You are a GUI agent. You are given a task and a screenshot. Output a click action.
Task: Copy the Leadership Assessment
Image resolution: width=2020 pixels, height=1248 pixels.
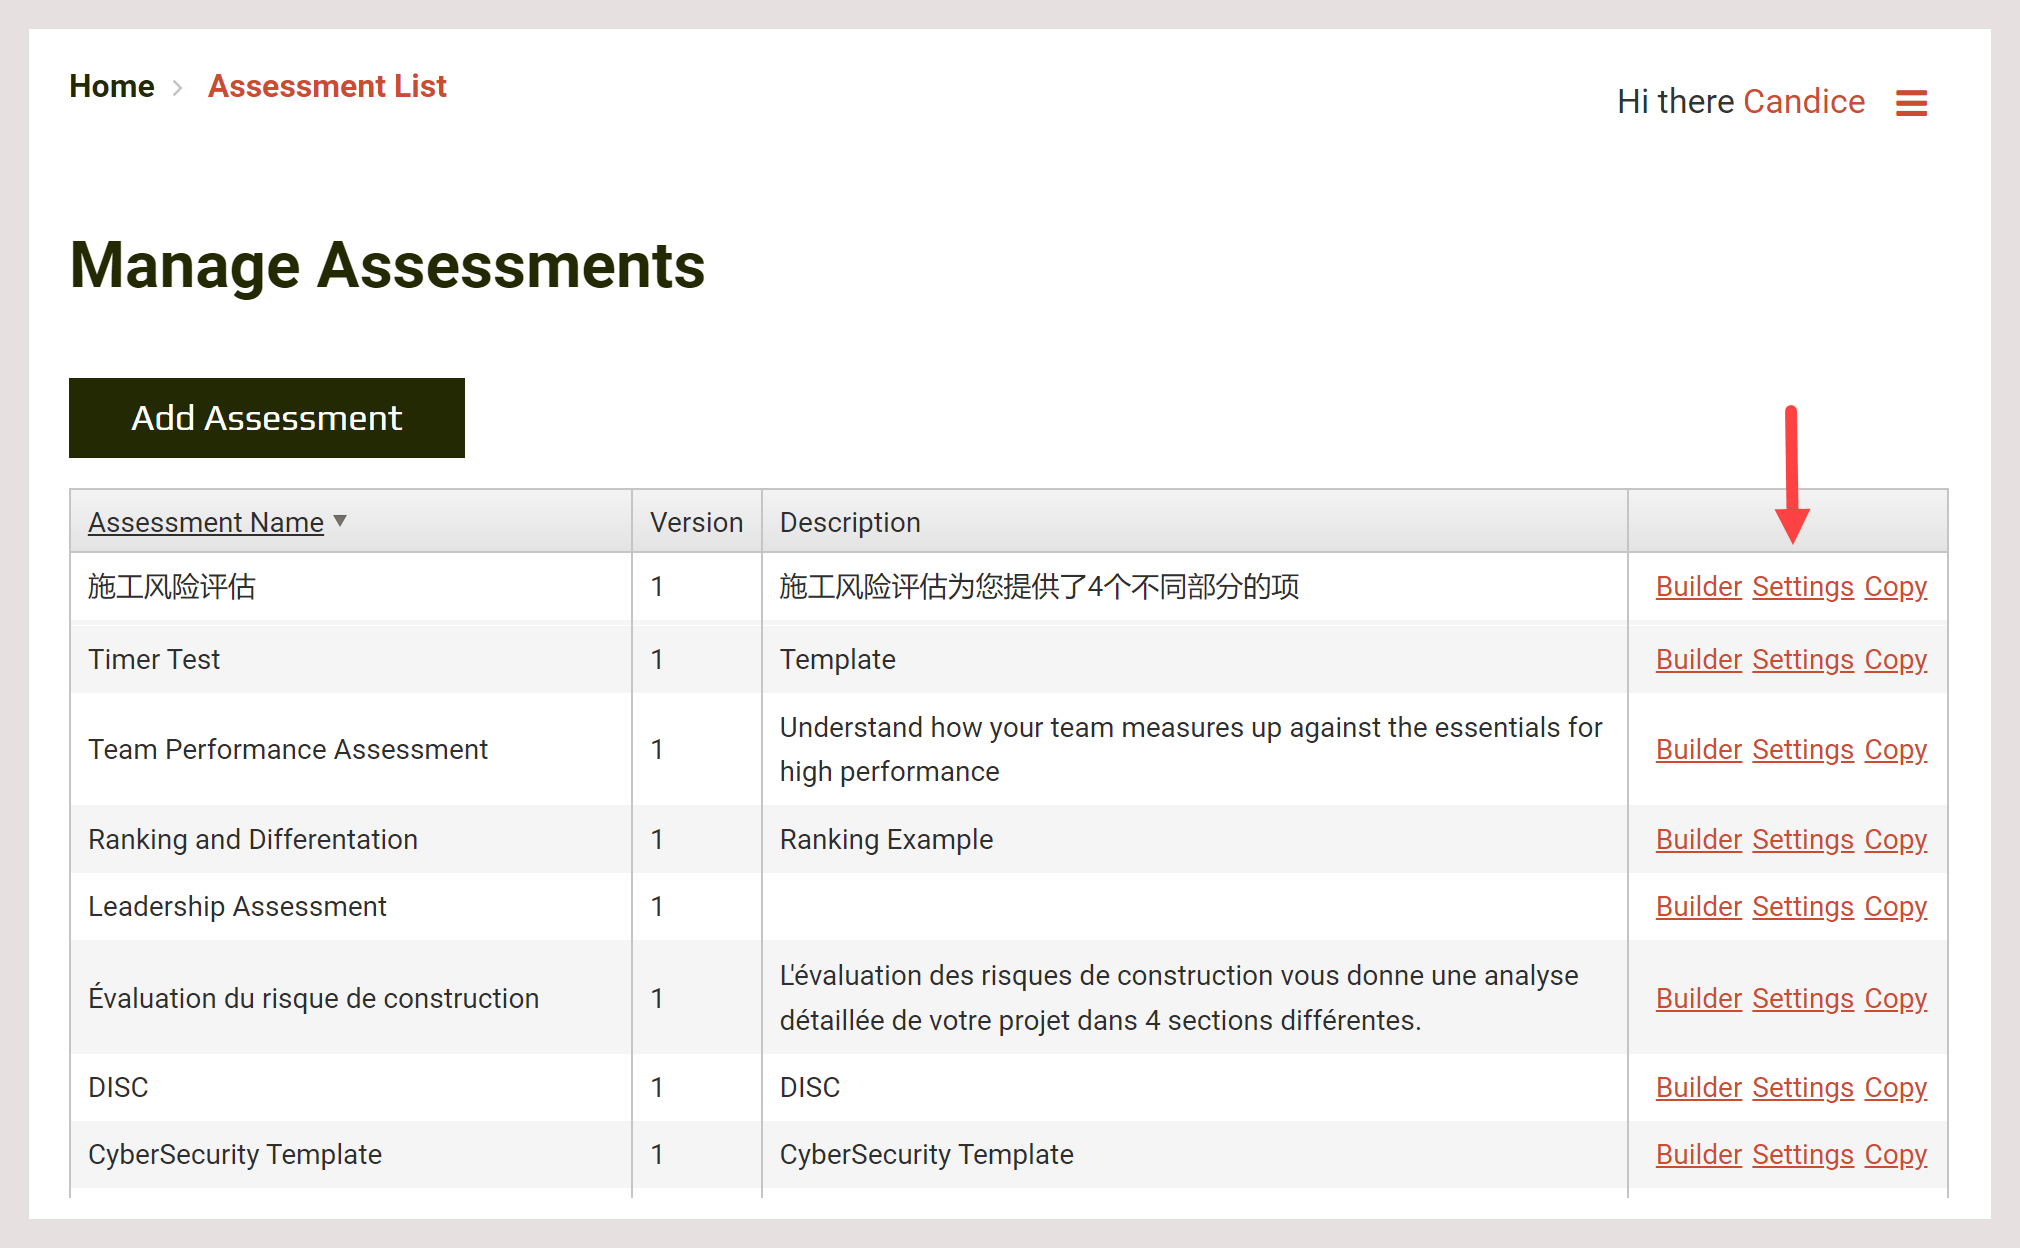(x=1895, y=906)
